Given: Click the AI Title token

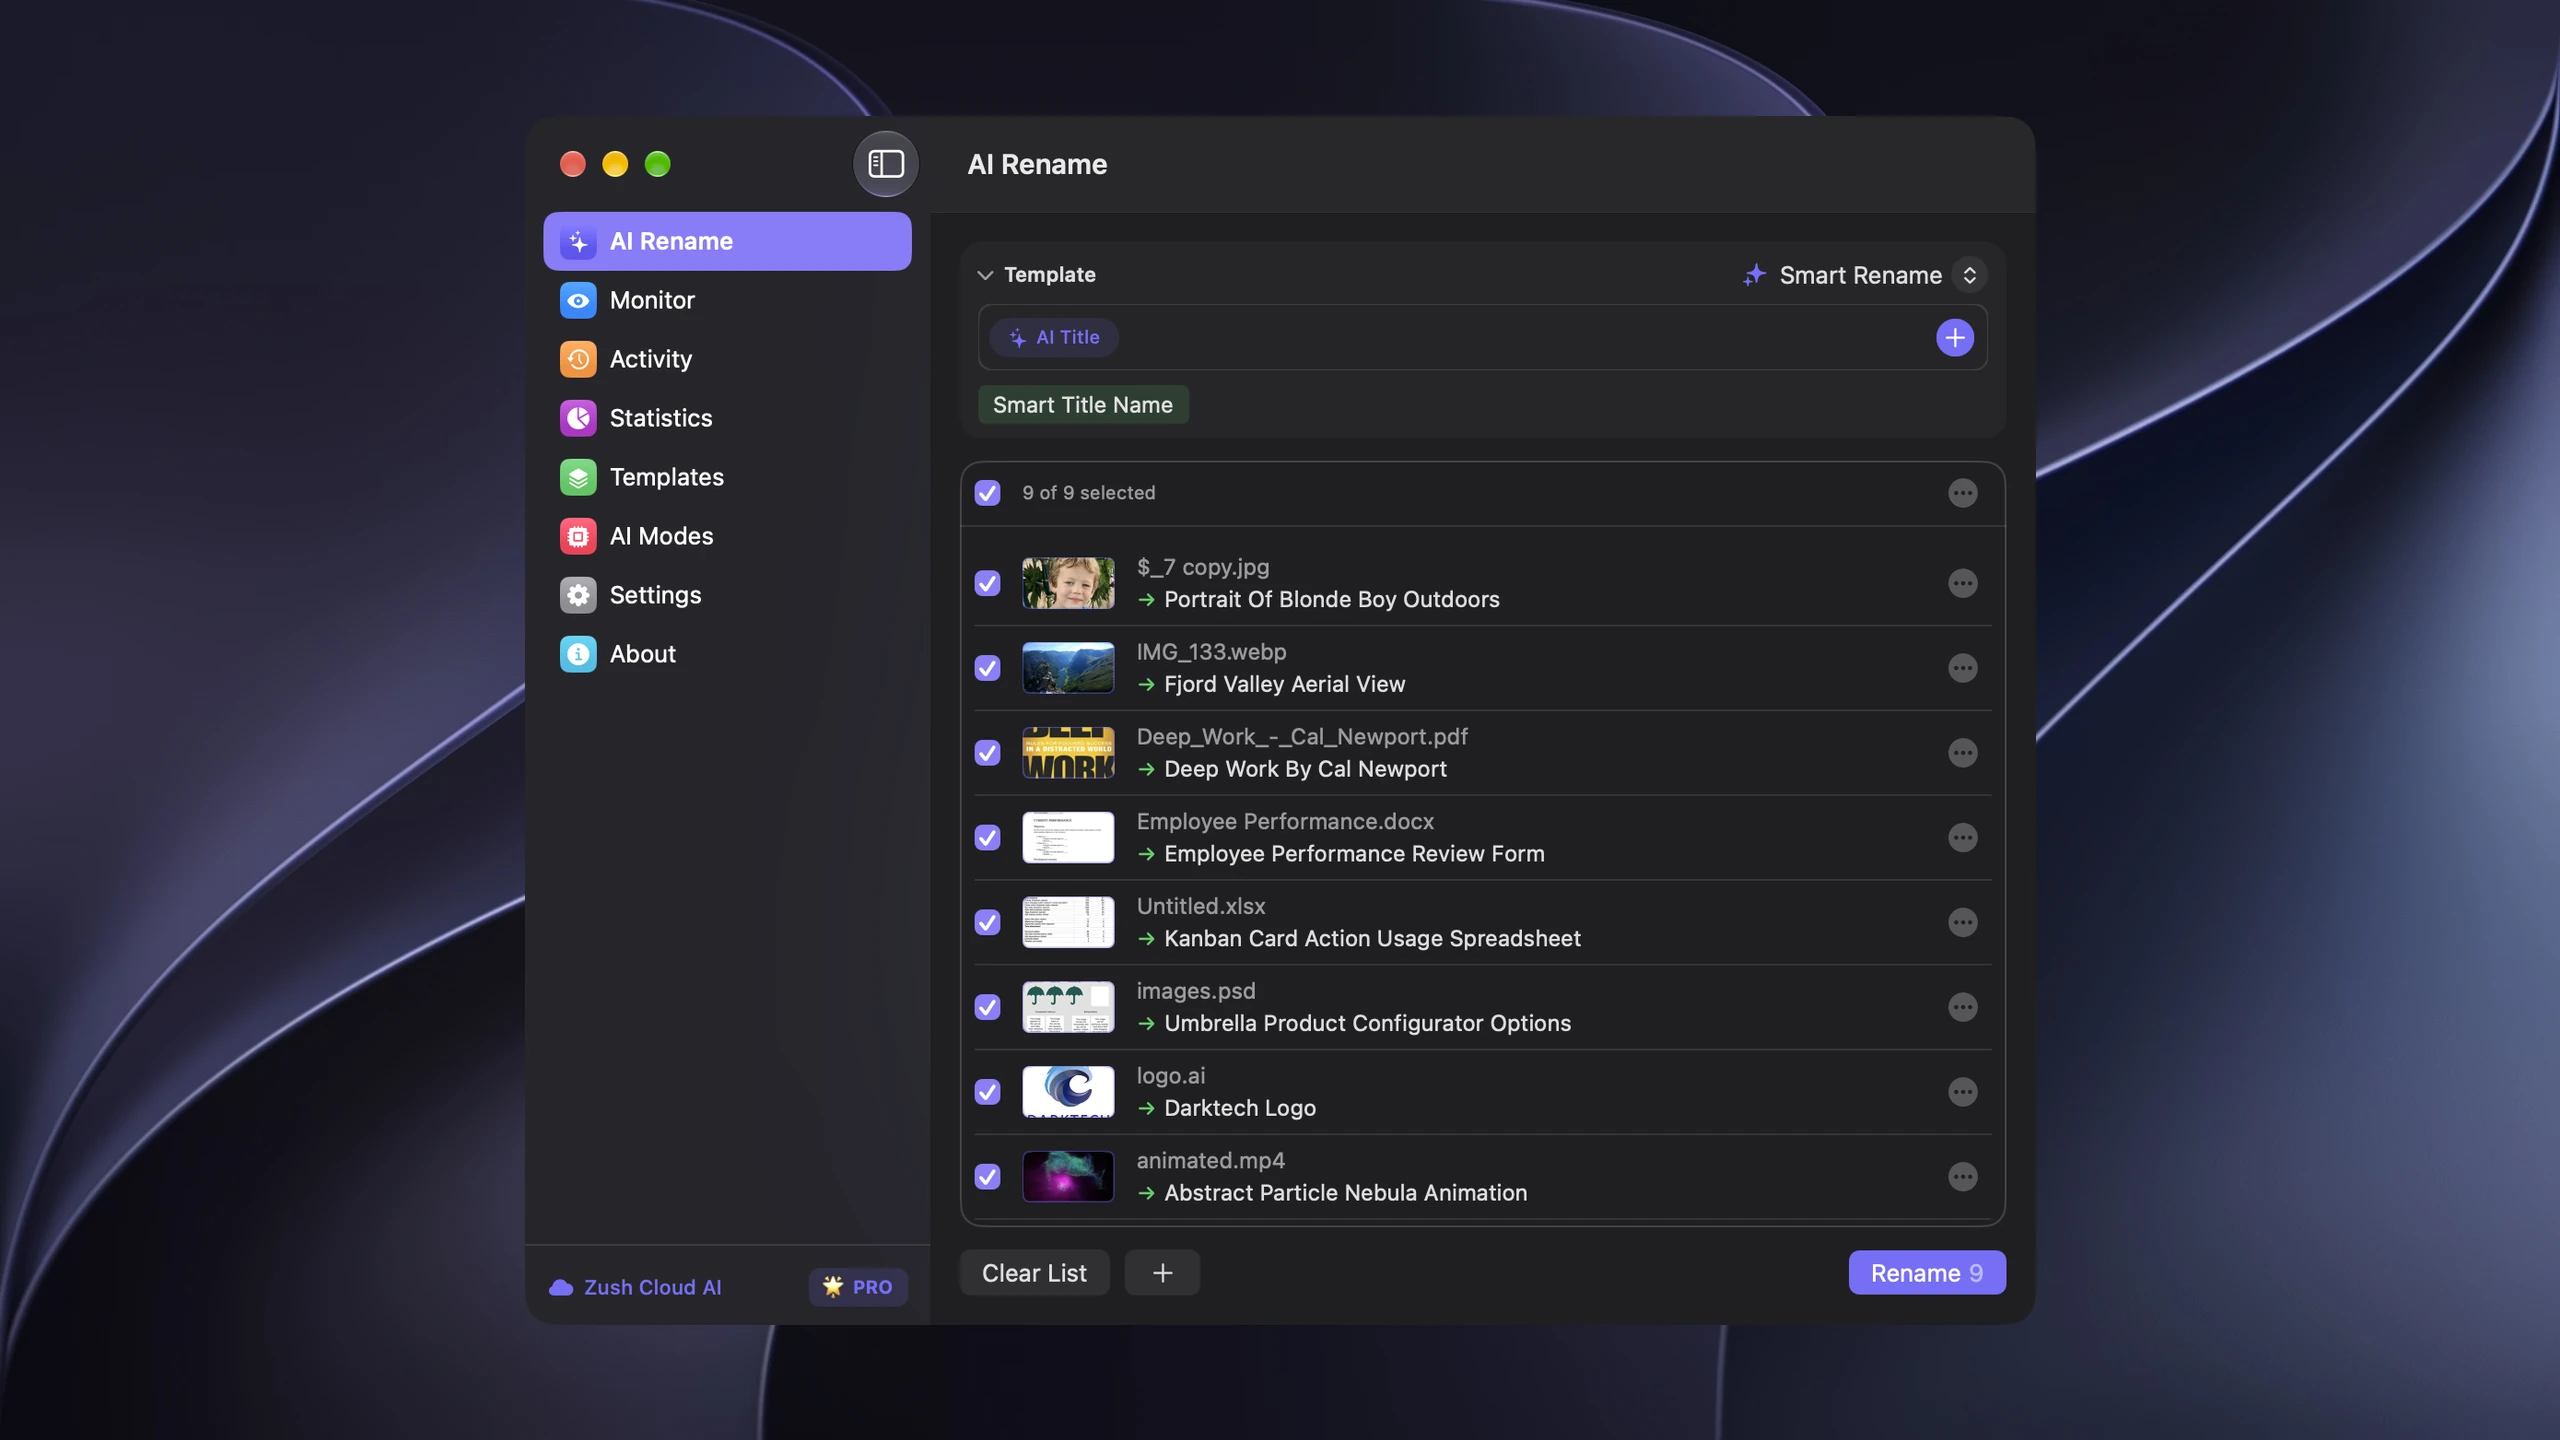Looking at the screenshot, I should 1054,338.
